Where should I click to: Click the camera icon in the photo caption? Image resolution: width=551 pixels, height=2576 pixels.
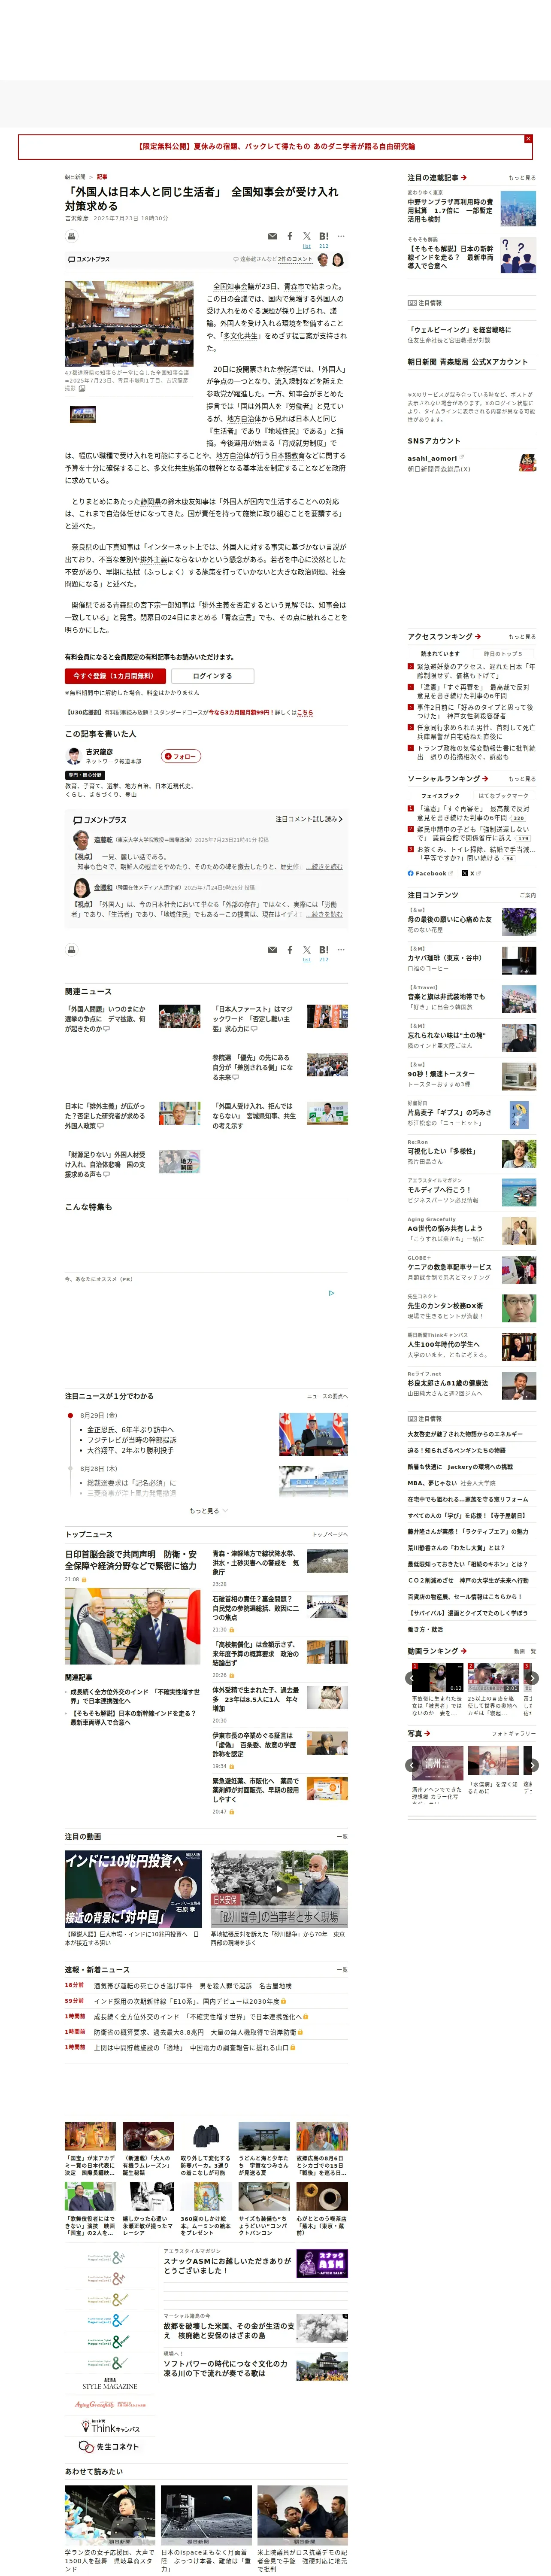click(x=82, y=388)
